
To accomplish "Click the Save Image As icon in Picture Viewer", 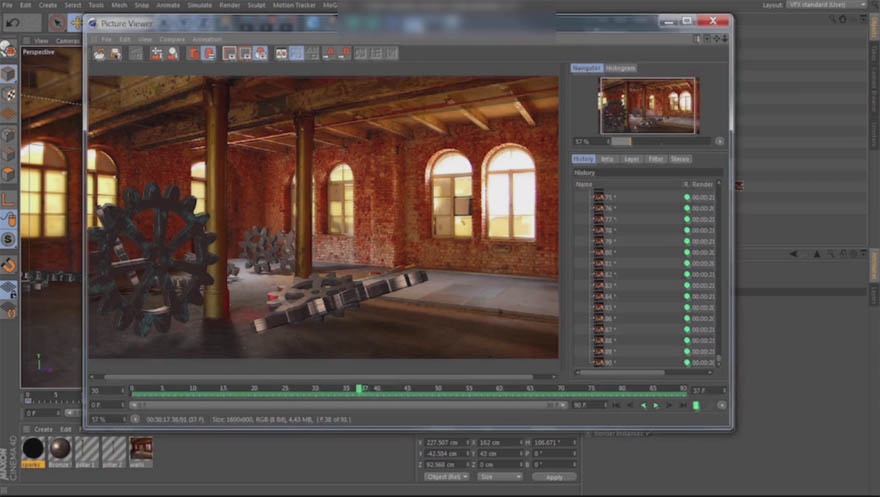I will click(x=115, y=53).
